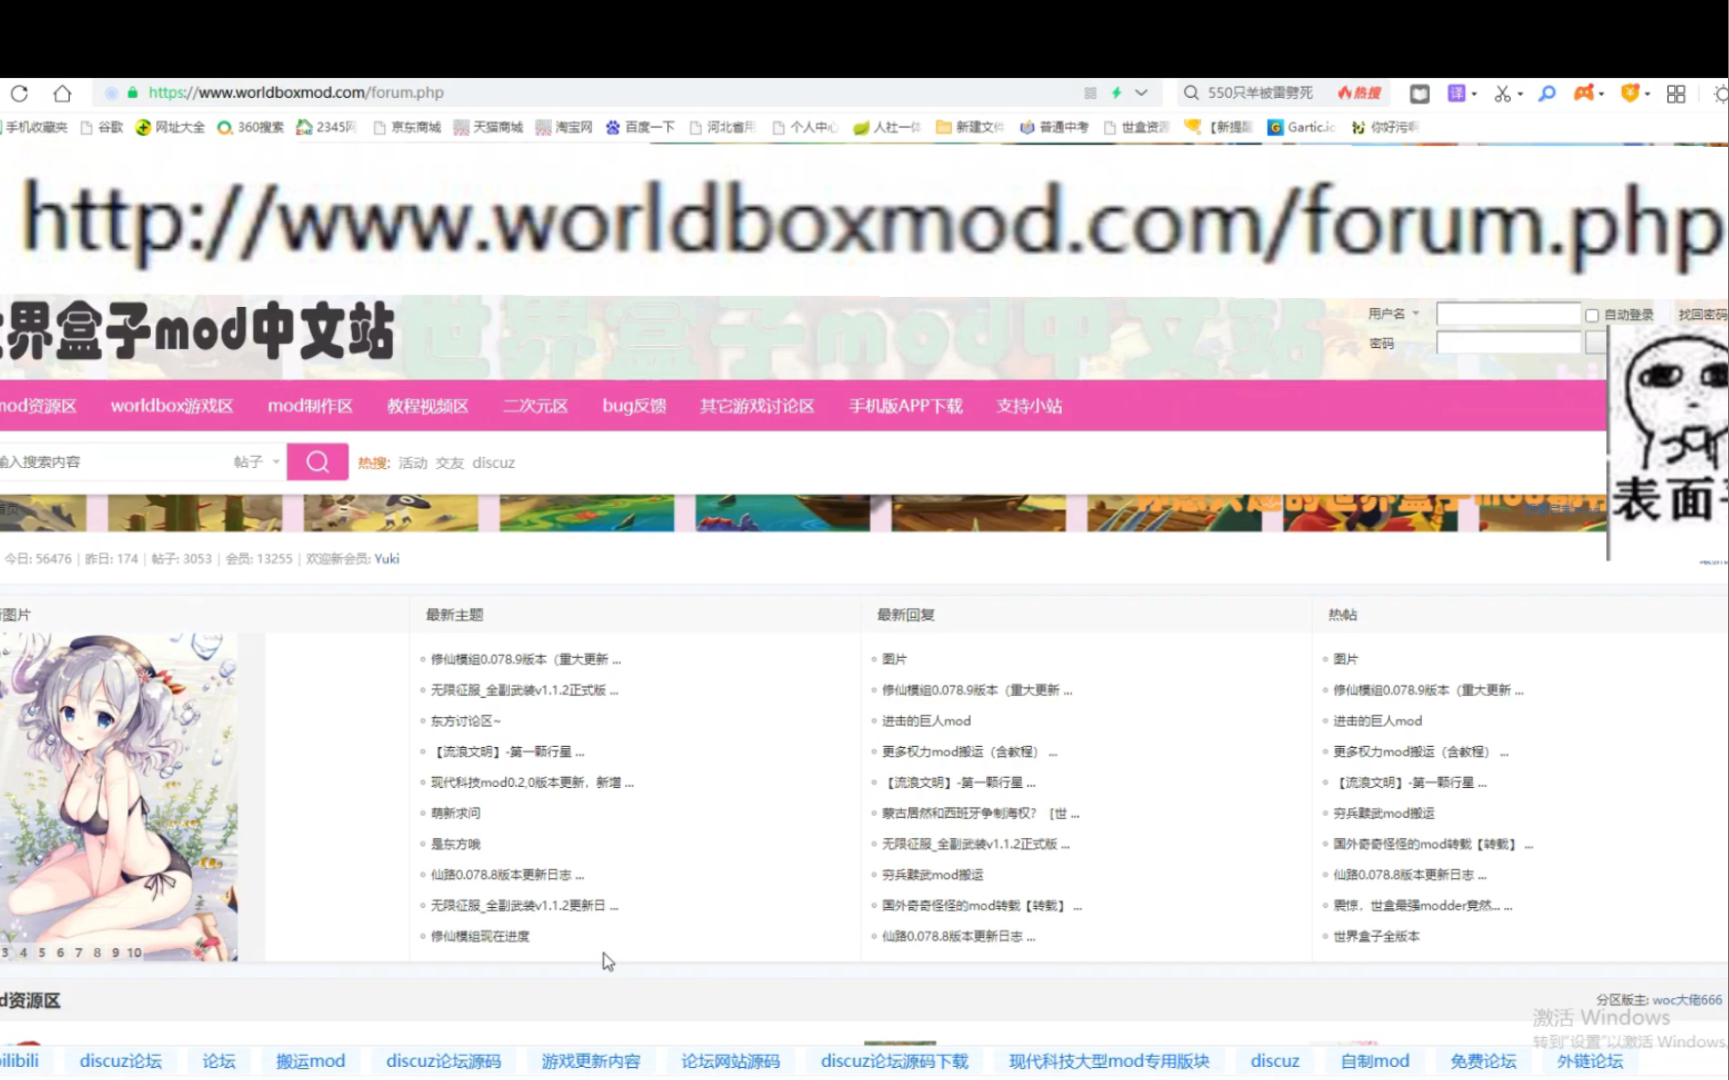Click the discuz论坛 bottom tag link
Screen dimensions: 1729x1080
121,1061
